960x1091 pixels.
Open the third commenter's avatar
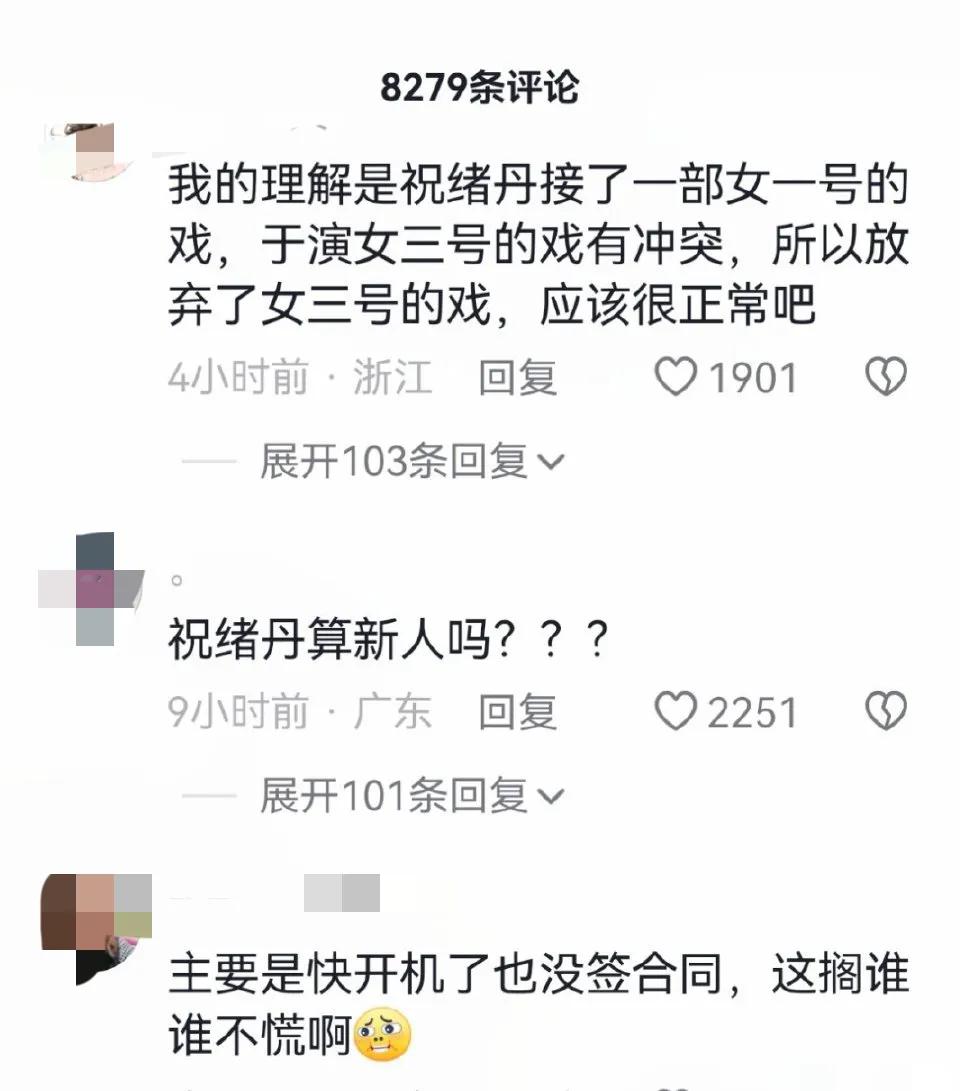tap(96, 930)
